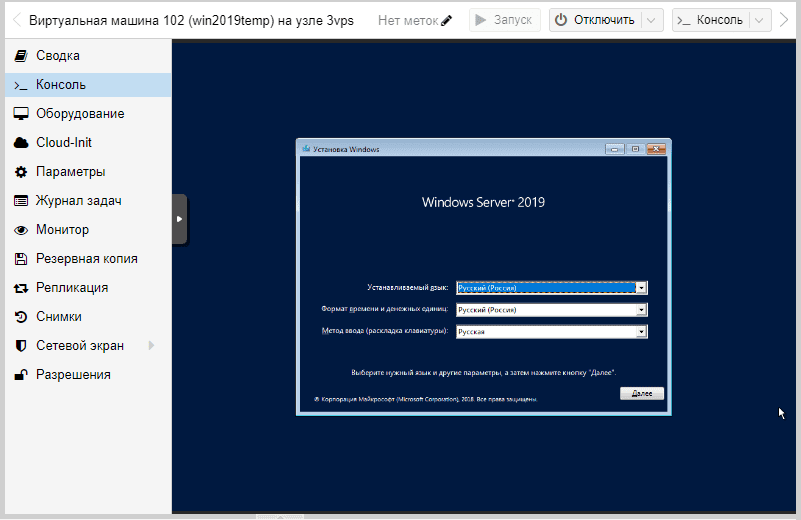The image size is (801, 520).
Task: Open the Оборудование hardware section
Action: [x=88, y=113]
